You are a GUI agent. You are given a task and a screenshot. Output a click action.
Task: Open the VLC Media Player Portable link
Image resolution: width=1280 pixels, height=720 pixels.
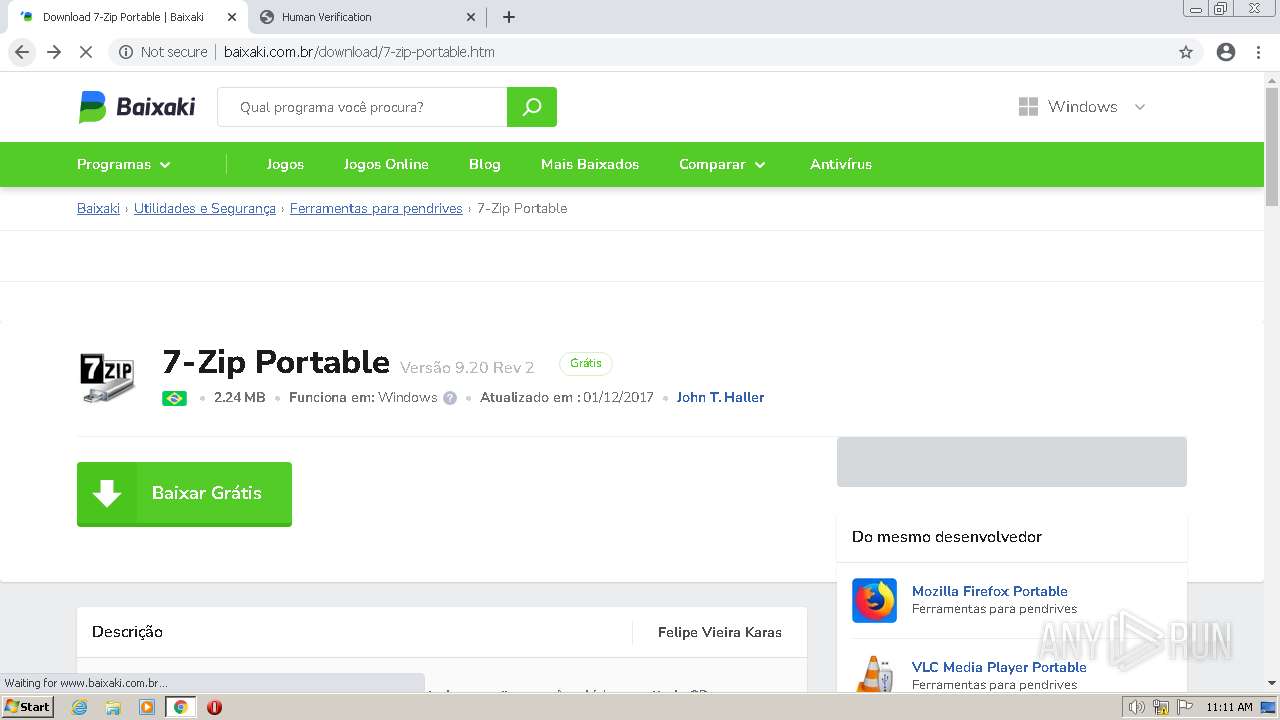tap(999, 667)
